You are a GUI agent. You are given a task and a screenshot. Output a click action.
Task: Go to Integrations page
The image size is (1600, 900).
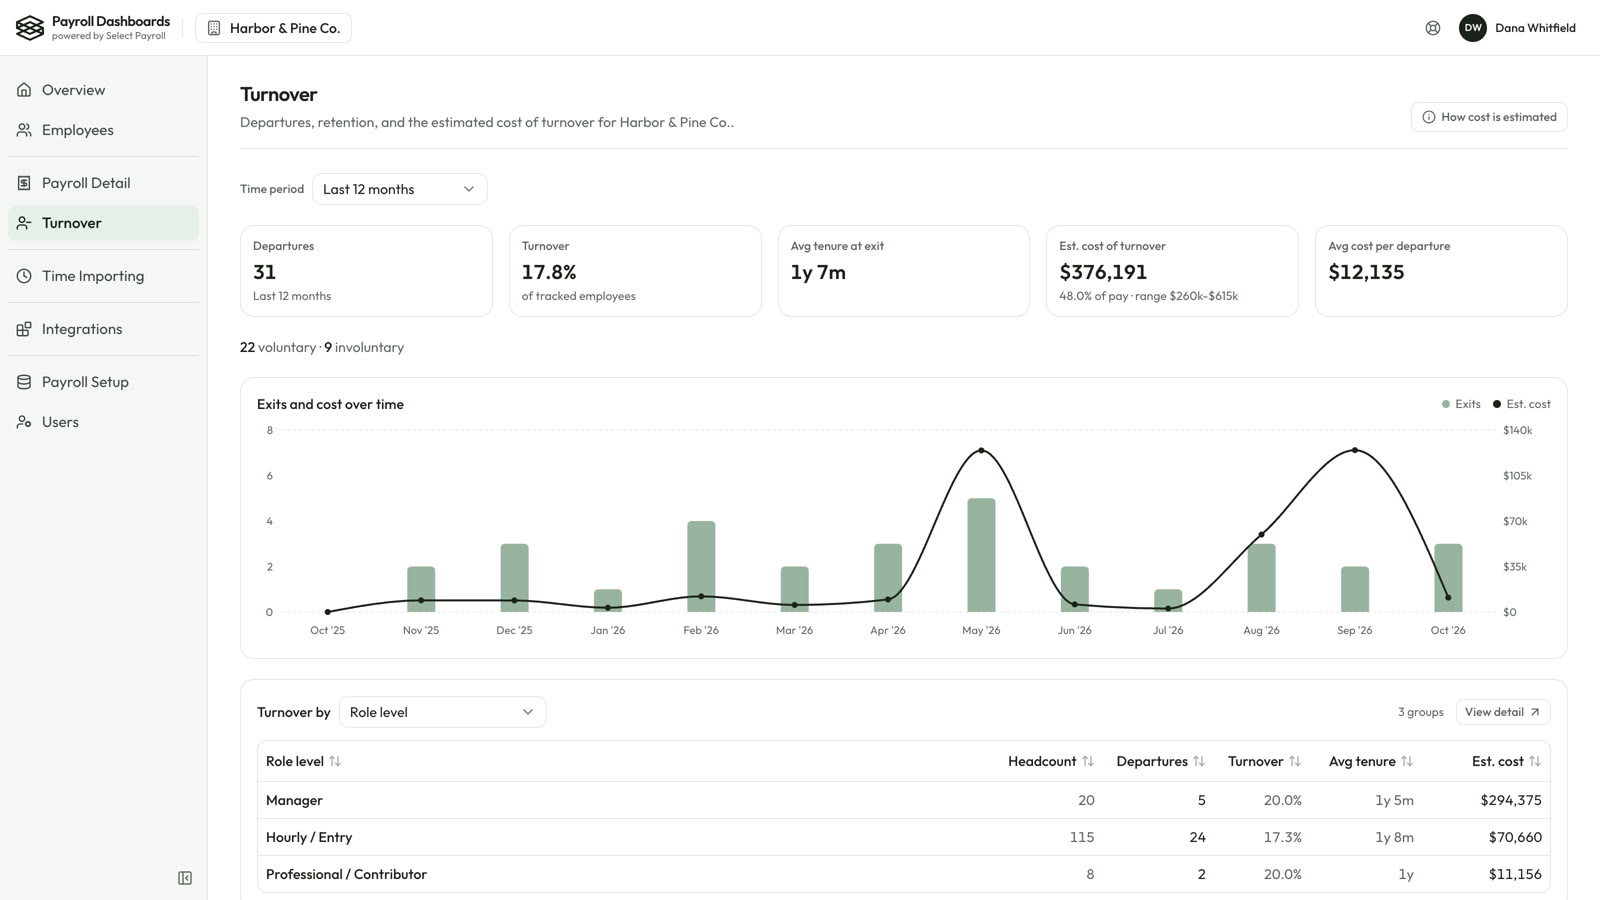pyautogui.click(x=104, y=329)
